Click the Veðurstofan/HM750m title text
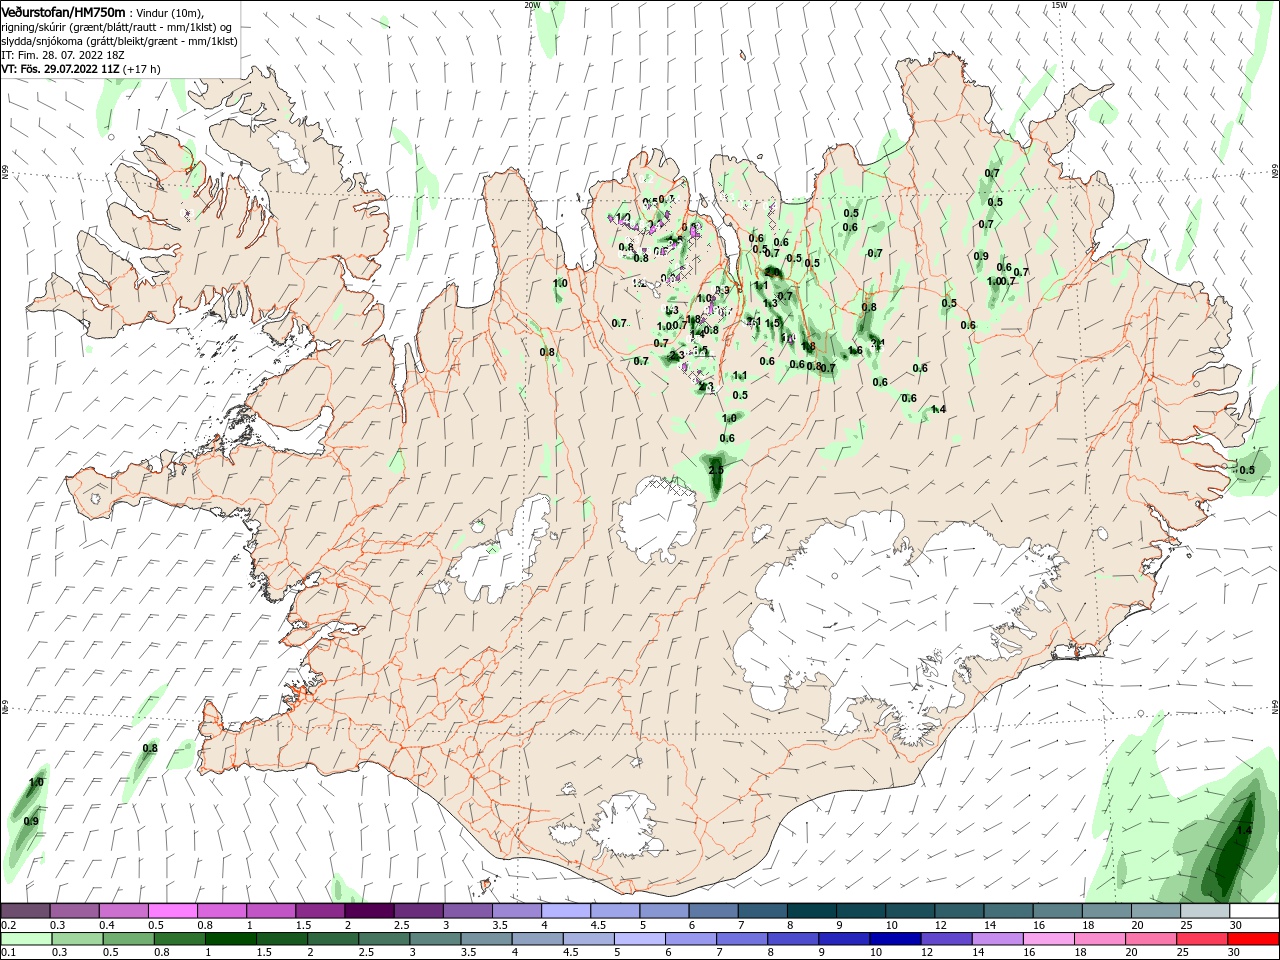The image size is (1280, 960). pos(63,11)
